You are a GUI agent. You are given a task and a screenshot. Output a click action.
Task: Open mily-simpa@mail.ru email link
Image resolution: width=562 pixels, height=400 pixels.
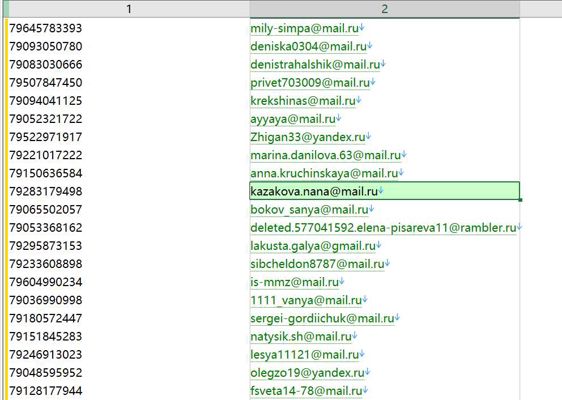(x=304, y=28)
